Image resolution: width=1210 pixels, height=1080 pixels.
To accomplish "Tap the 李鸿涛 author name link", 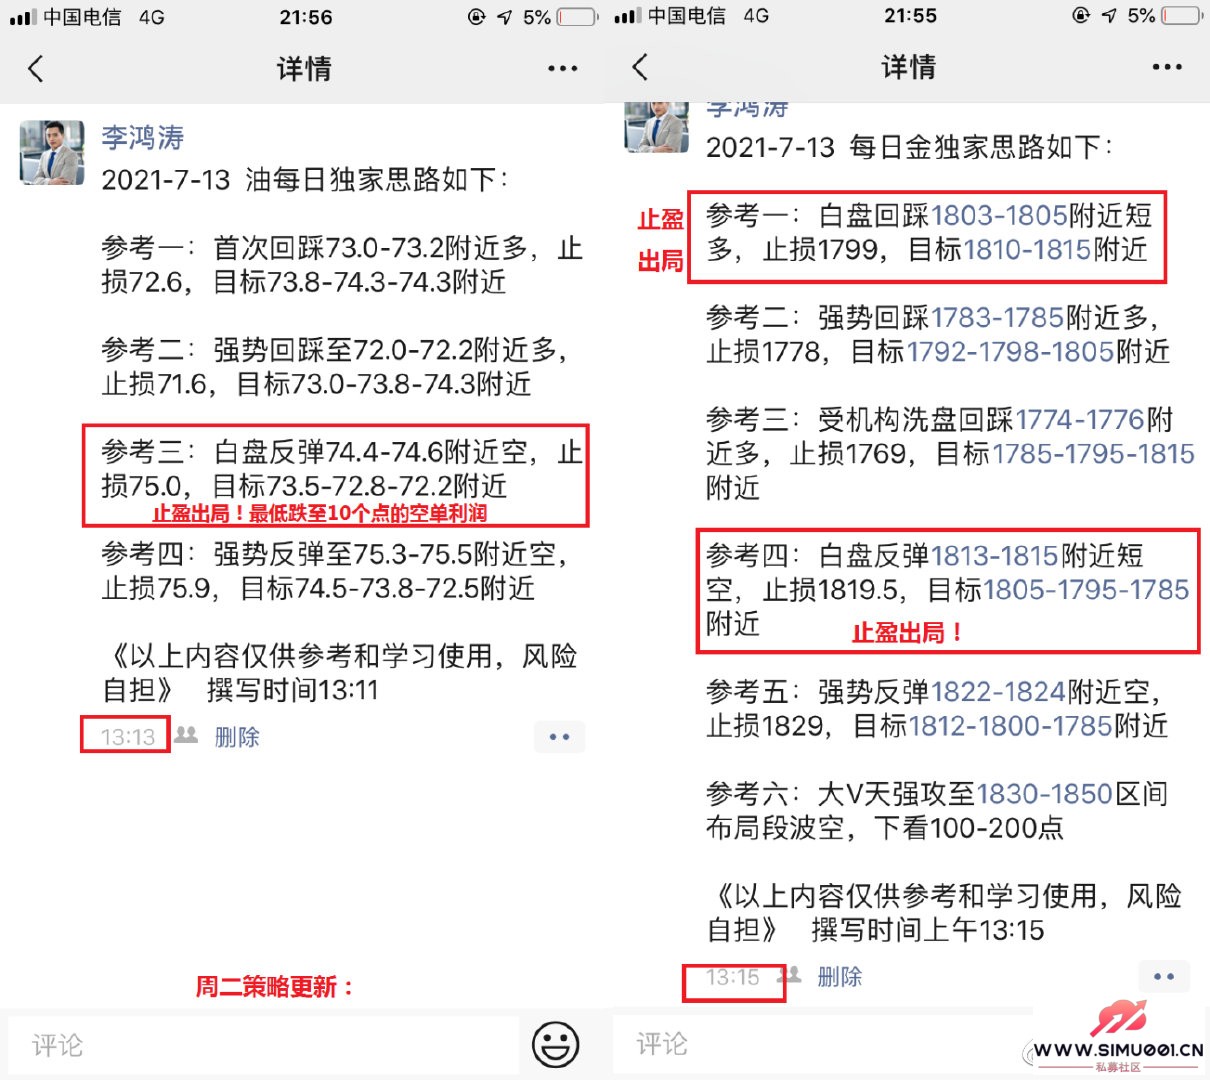I will click(142, 137).
